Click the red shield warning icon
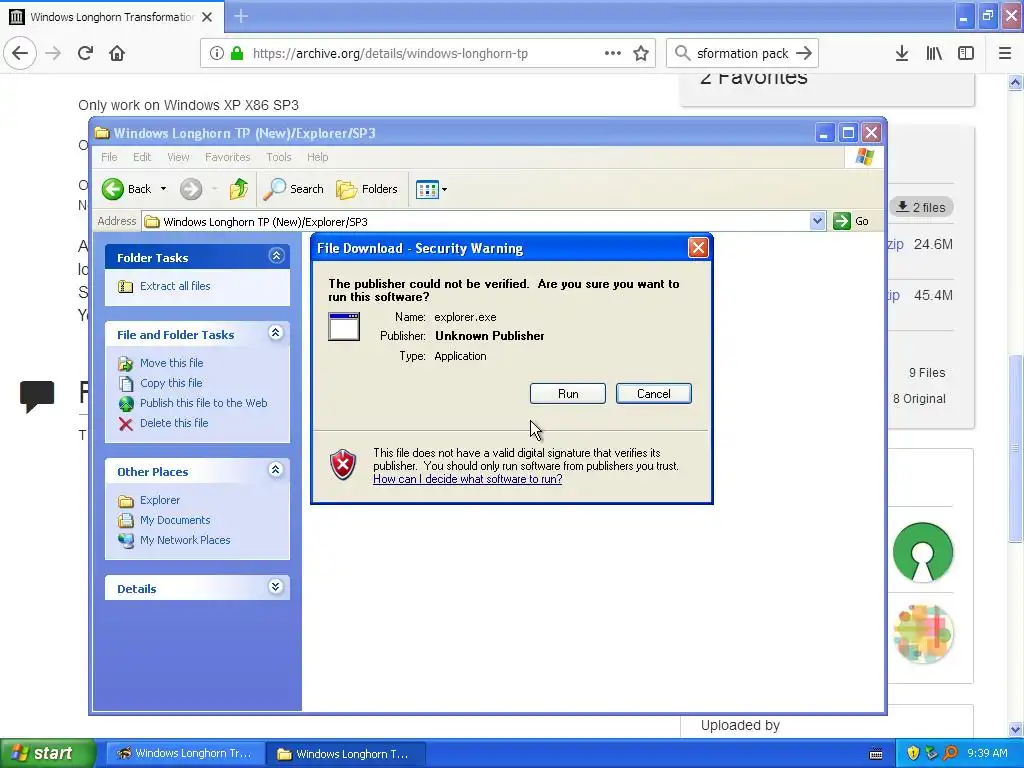 tap(343, 464)
